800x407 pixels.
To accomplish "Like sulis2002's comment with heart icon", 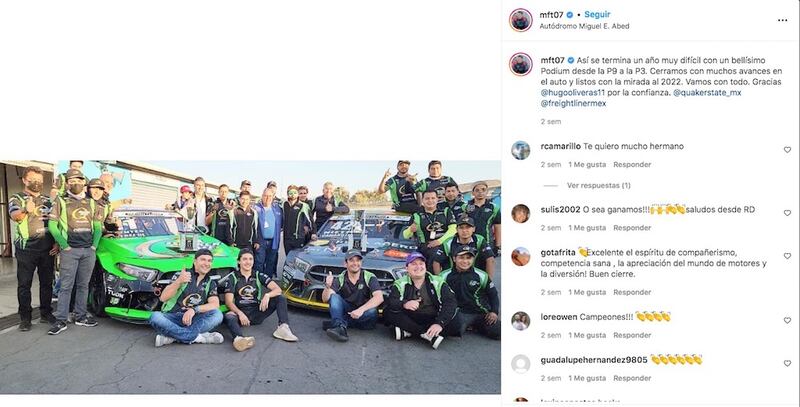I will click(787, 213).
